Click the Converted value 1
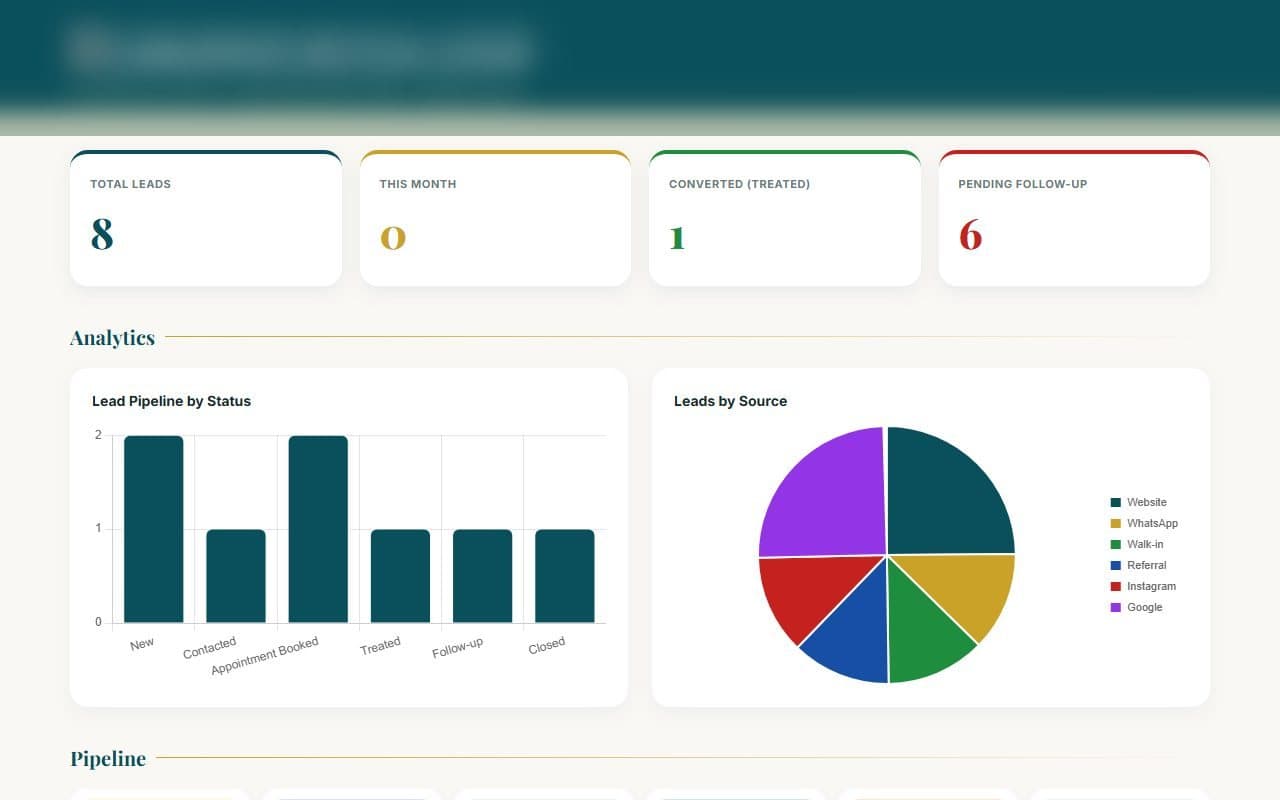Viewport: 1280px width, 800px height. (x=677, y=237)
